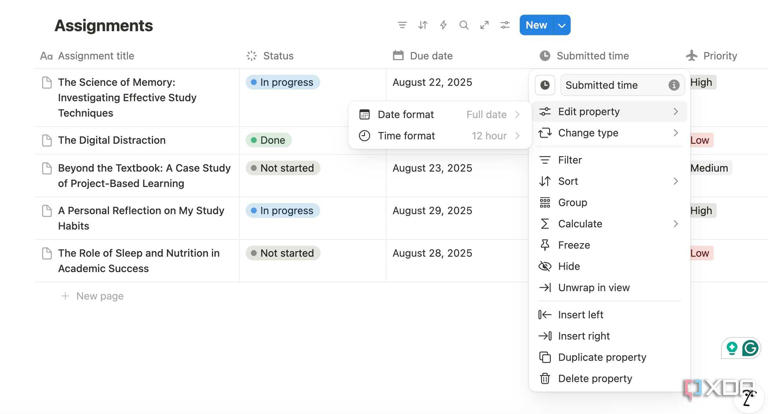
Task: Open the Calculate submenu
Action: [609, 224]
